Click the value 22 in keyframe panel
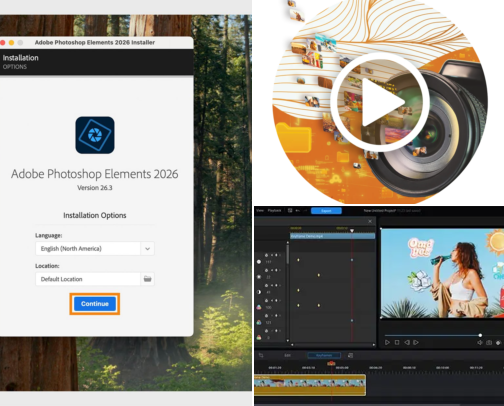 point(268,277)
